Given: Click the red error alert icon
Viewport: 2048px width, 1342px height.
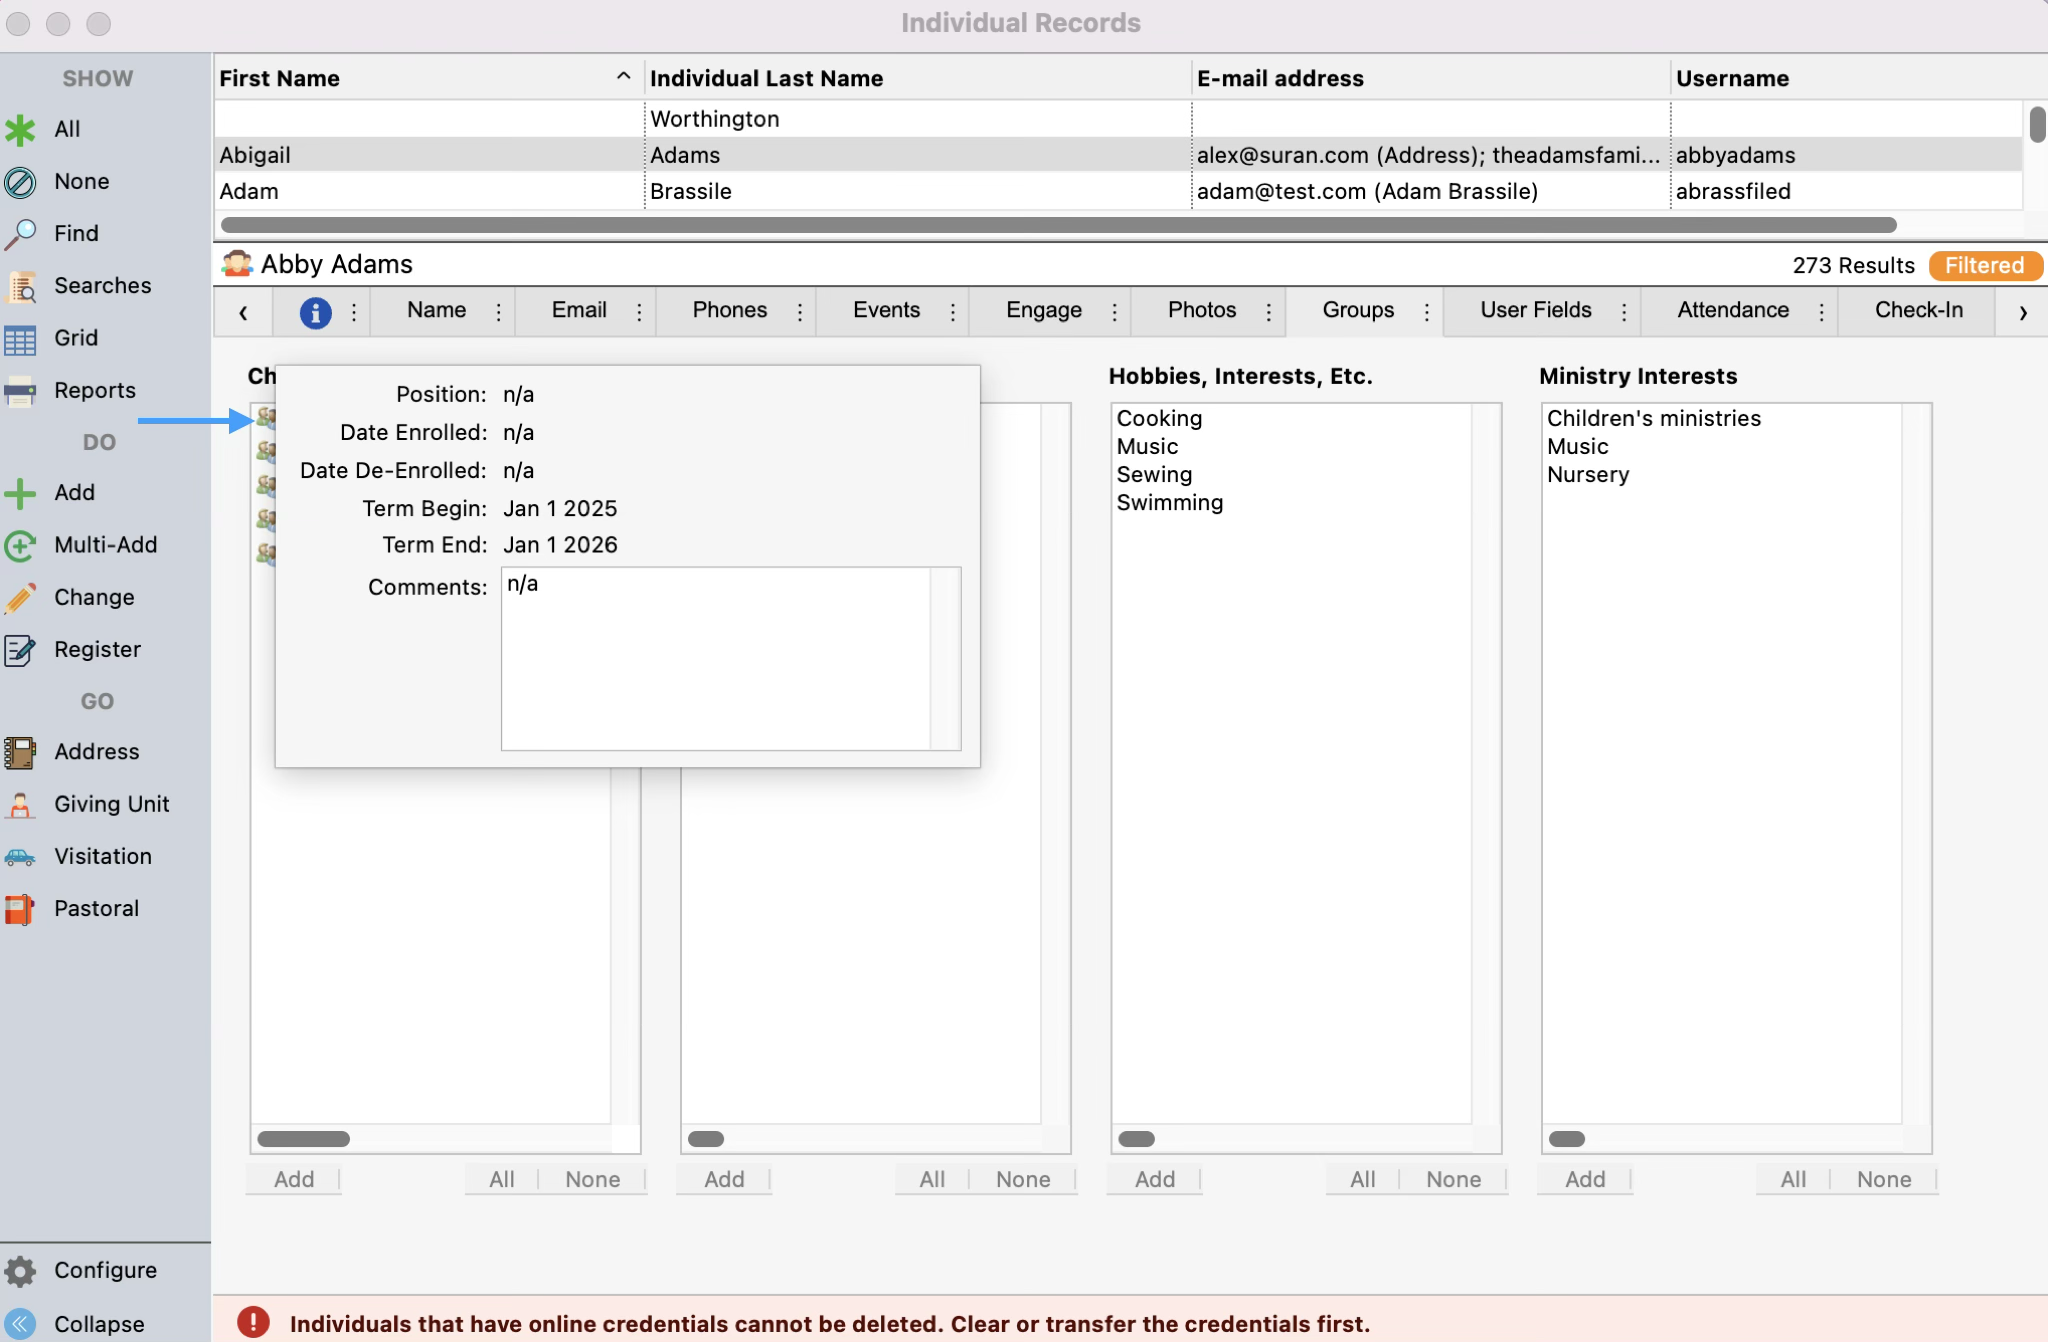Looking at the screenshot, I should (253, 1322).
